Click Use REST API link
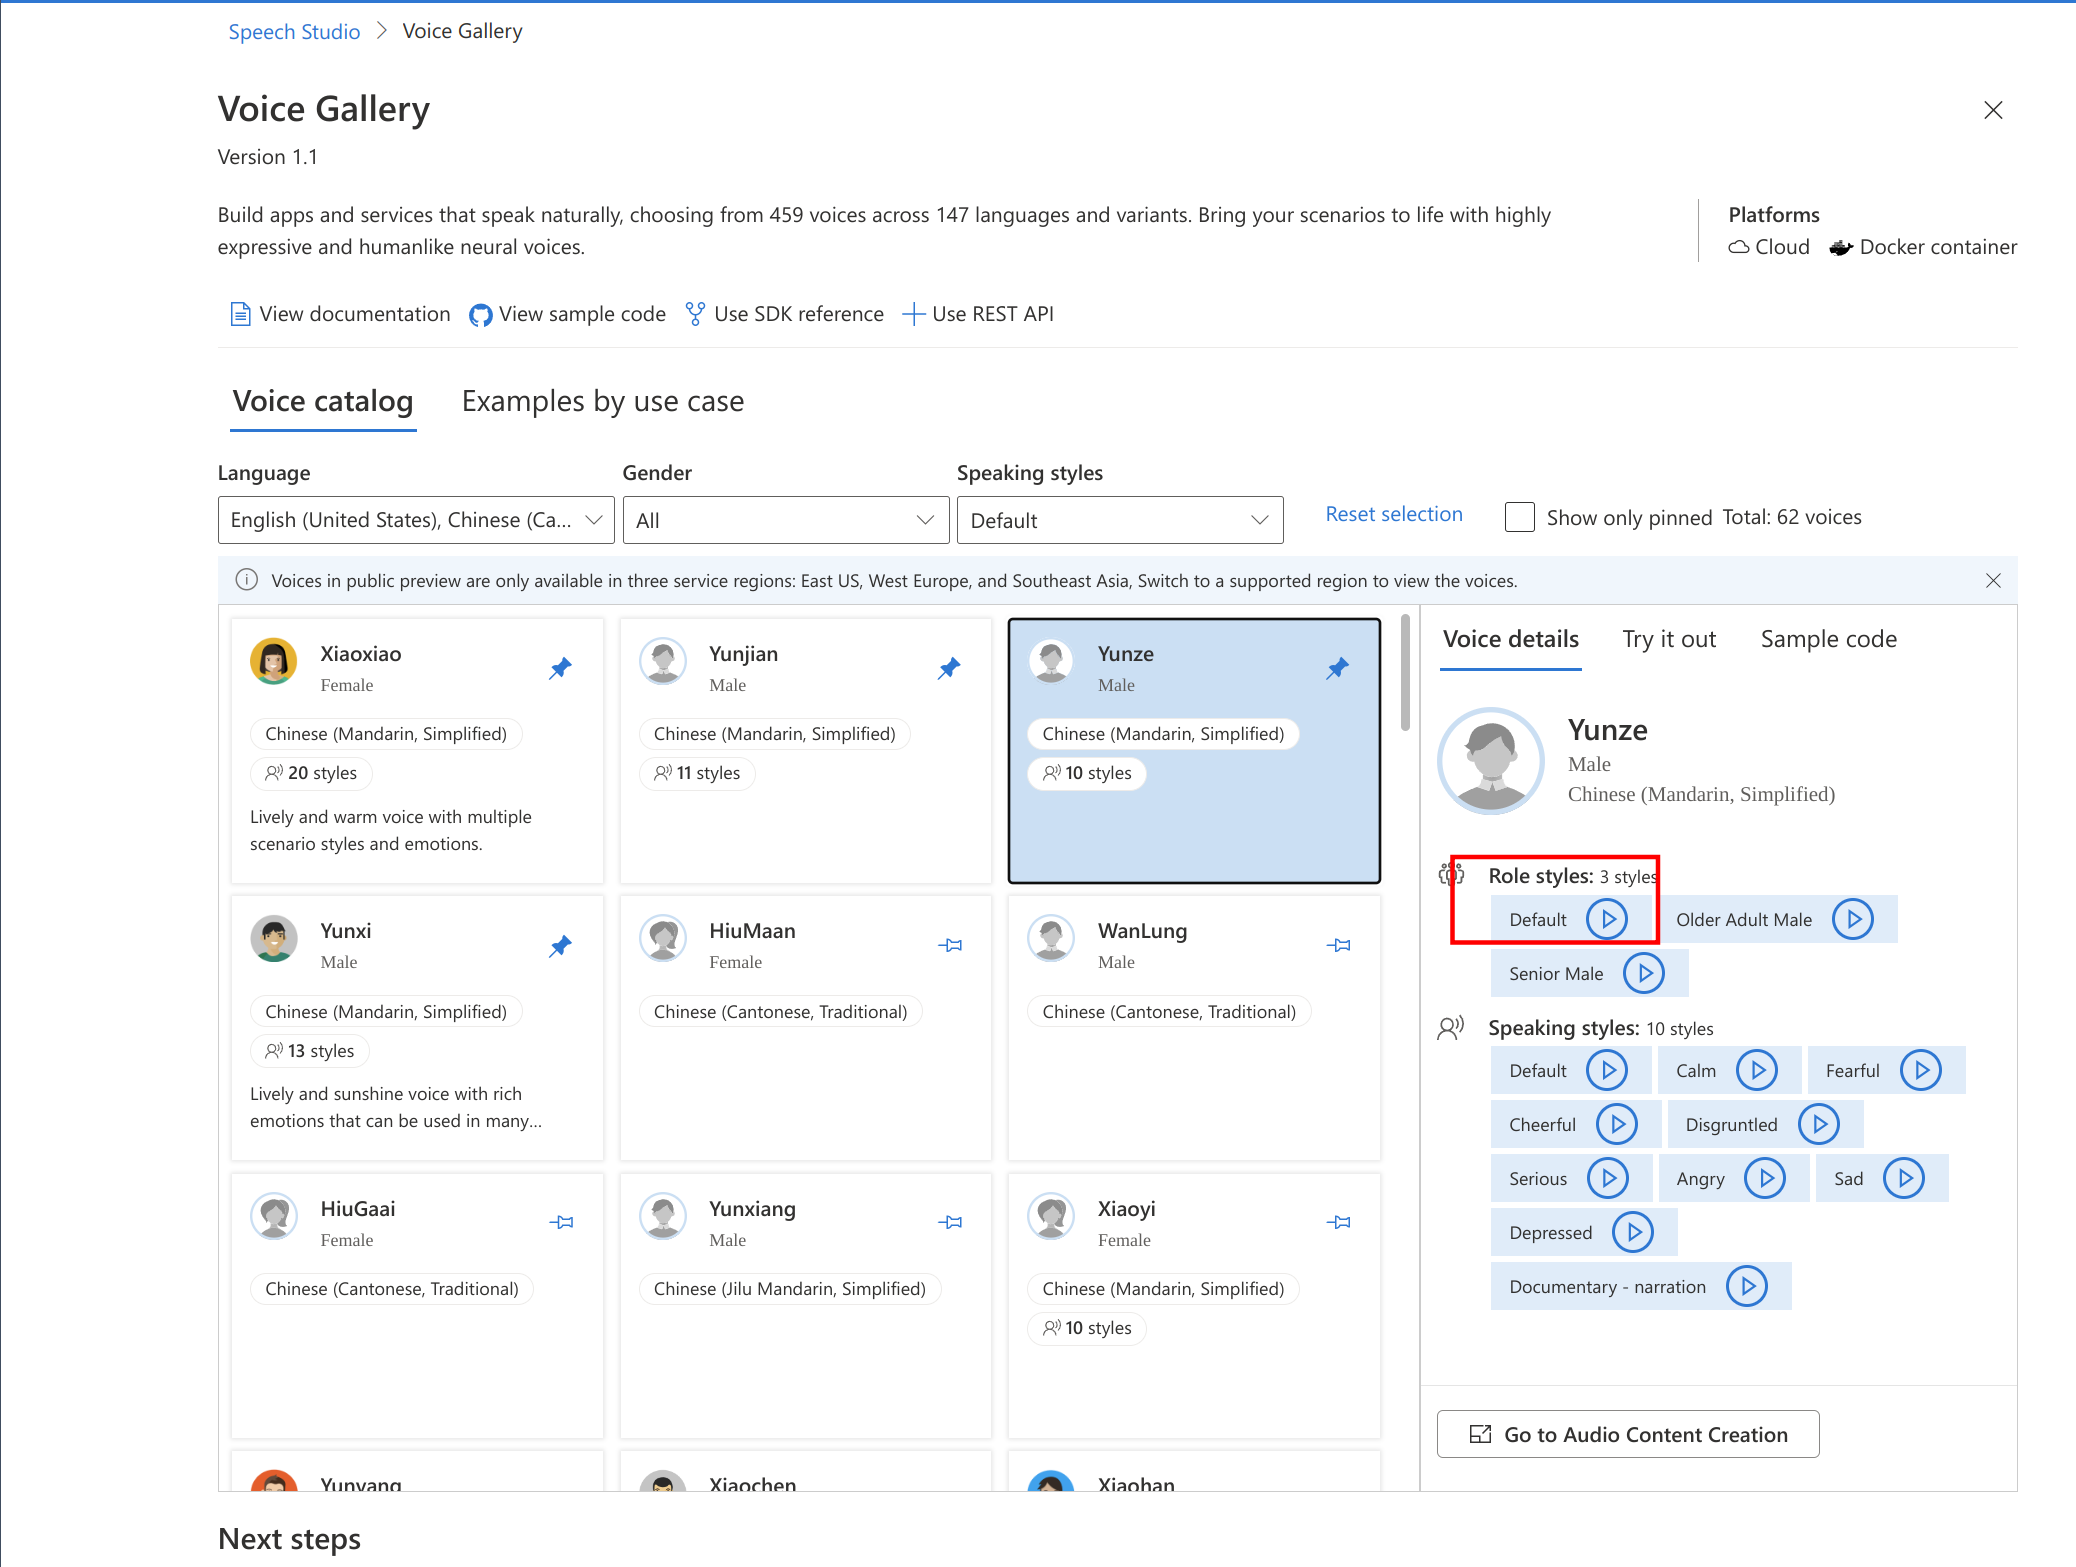The image size is (2076, 1567). (x=978, y=314)
